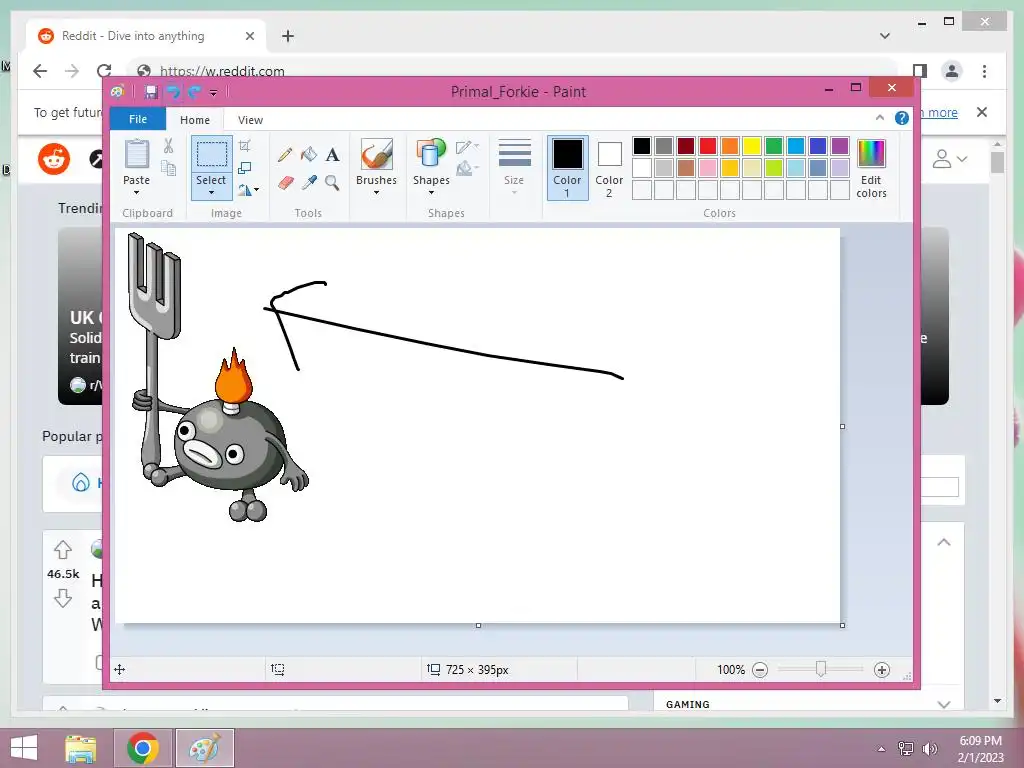The width and height of the screenshot is (1024, 768).
Task: Collapse the Reddit sidebar panel chevron
Action: click(944, 542)
